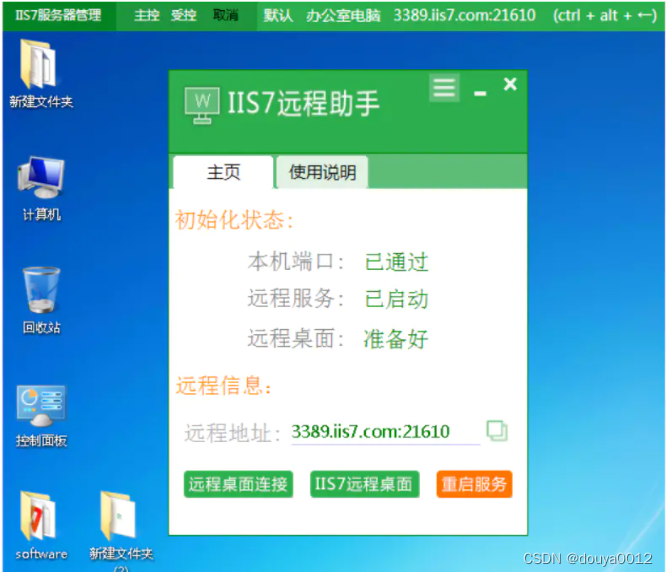
Task: Click the 远程信息 heading
Action: click(224, 386)
